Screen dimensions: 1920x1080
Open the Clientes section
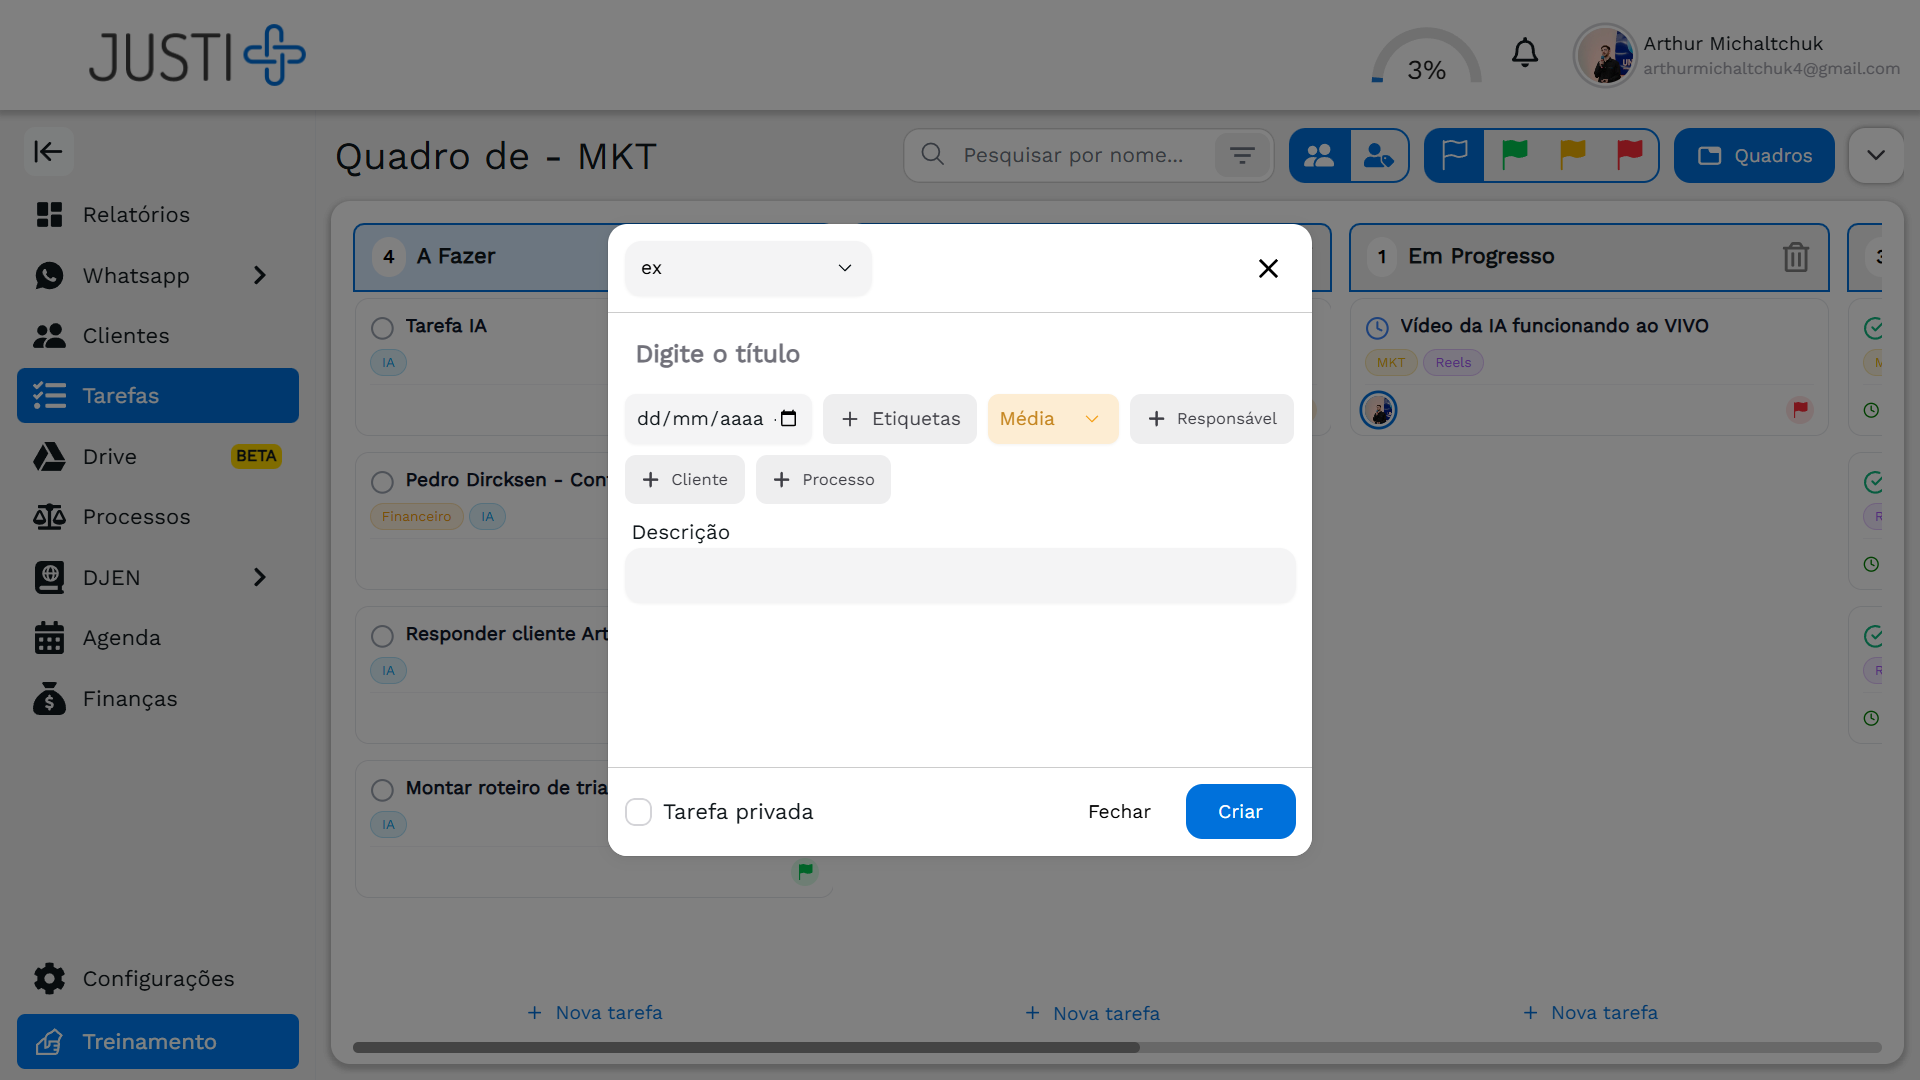126,335
